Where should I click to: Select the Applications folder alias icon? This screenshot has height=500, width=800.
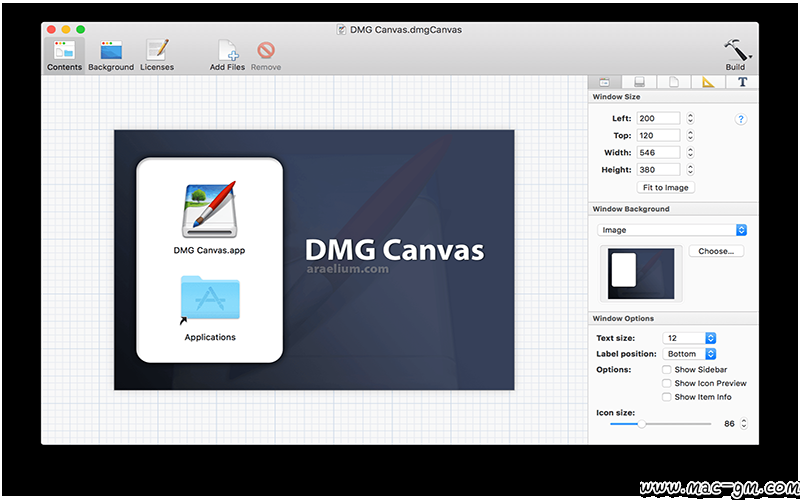(x=209, y=299)
